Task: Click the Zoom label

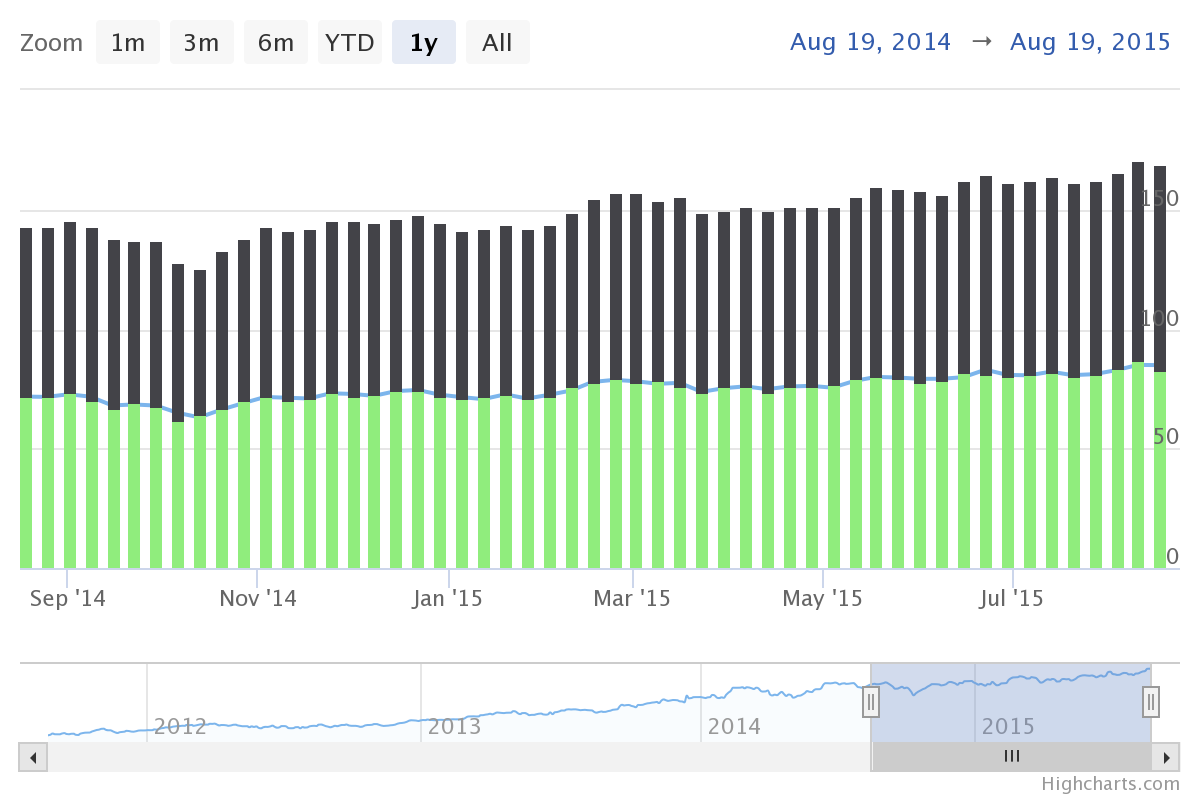Action: point(51,43)
